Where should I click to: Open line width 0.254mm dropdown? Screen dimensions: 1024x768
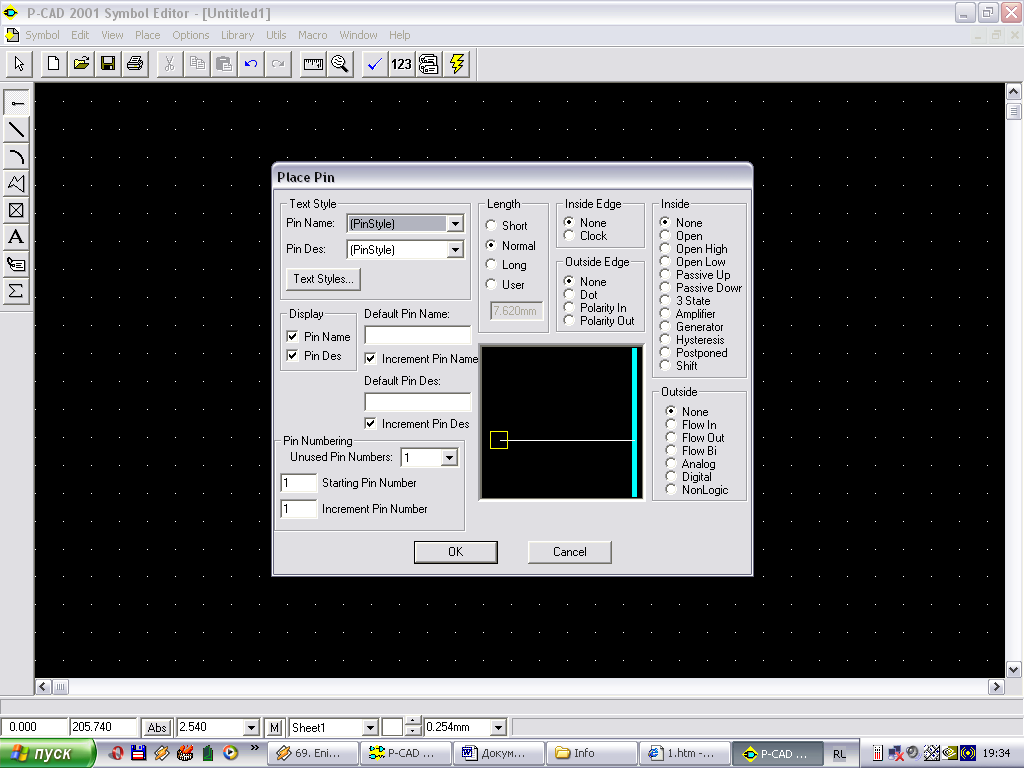[498, 728]
